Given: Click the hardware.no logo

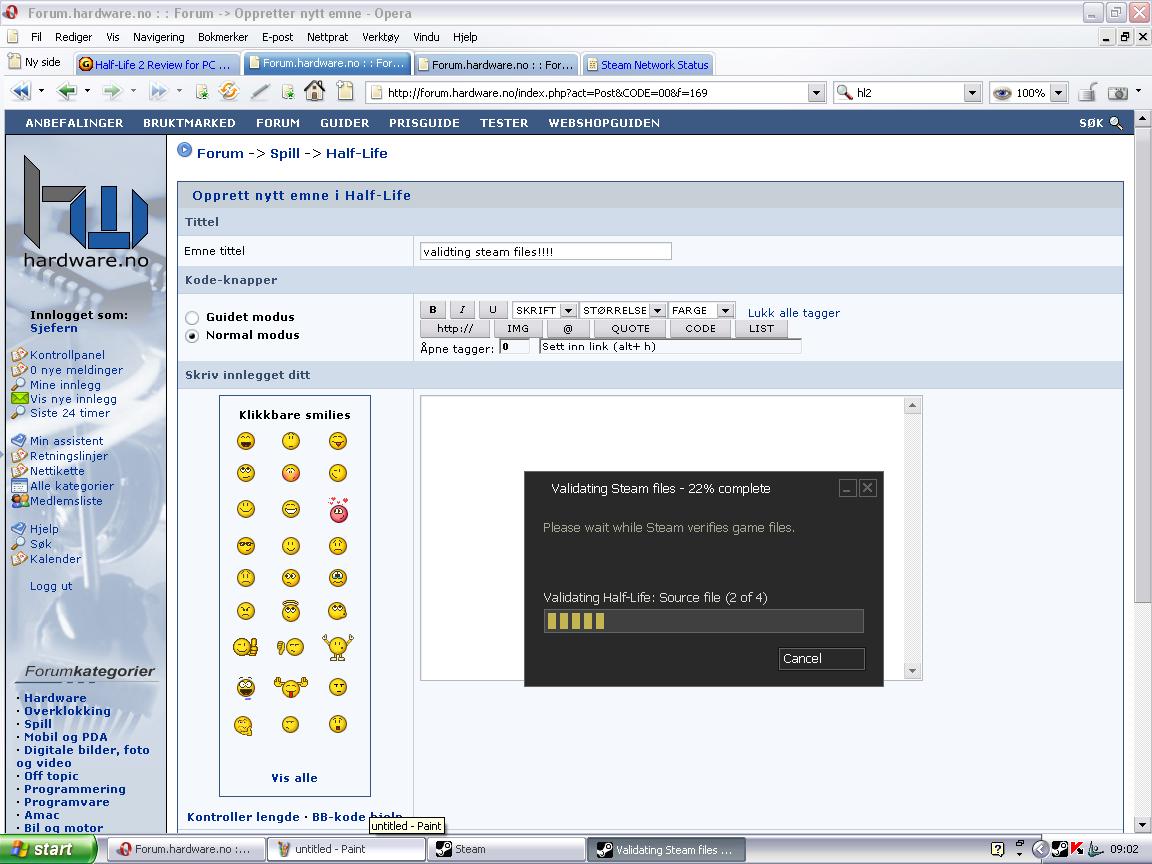Looking at the screenshot, I should pos(86,213).
